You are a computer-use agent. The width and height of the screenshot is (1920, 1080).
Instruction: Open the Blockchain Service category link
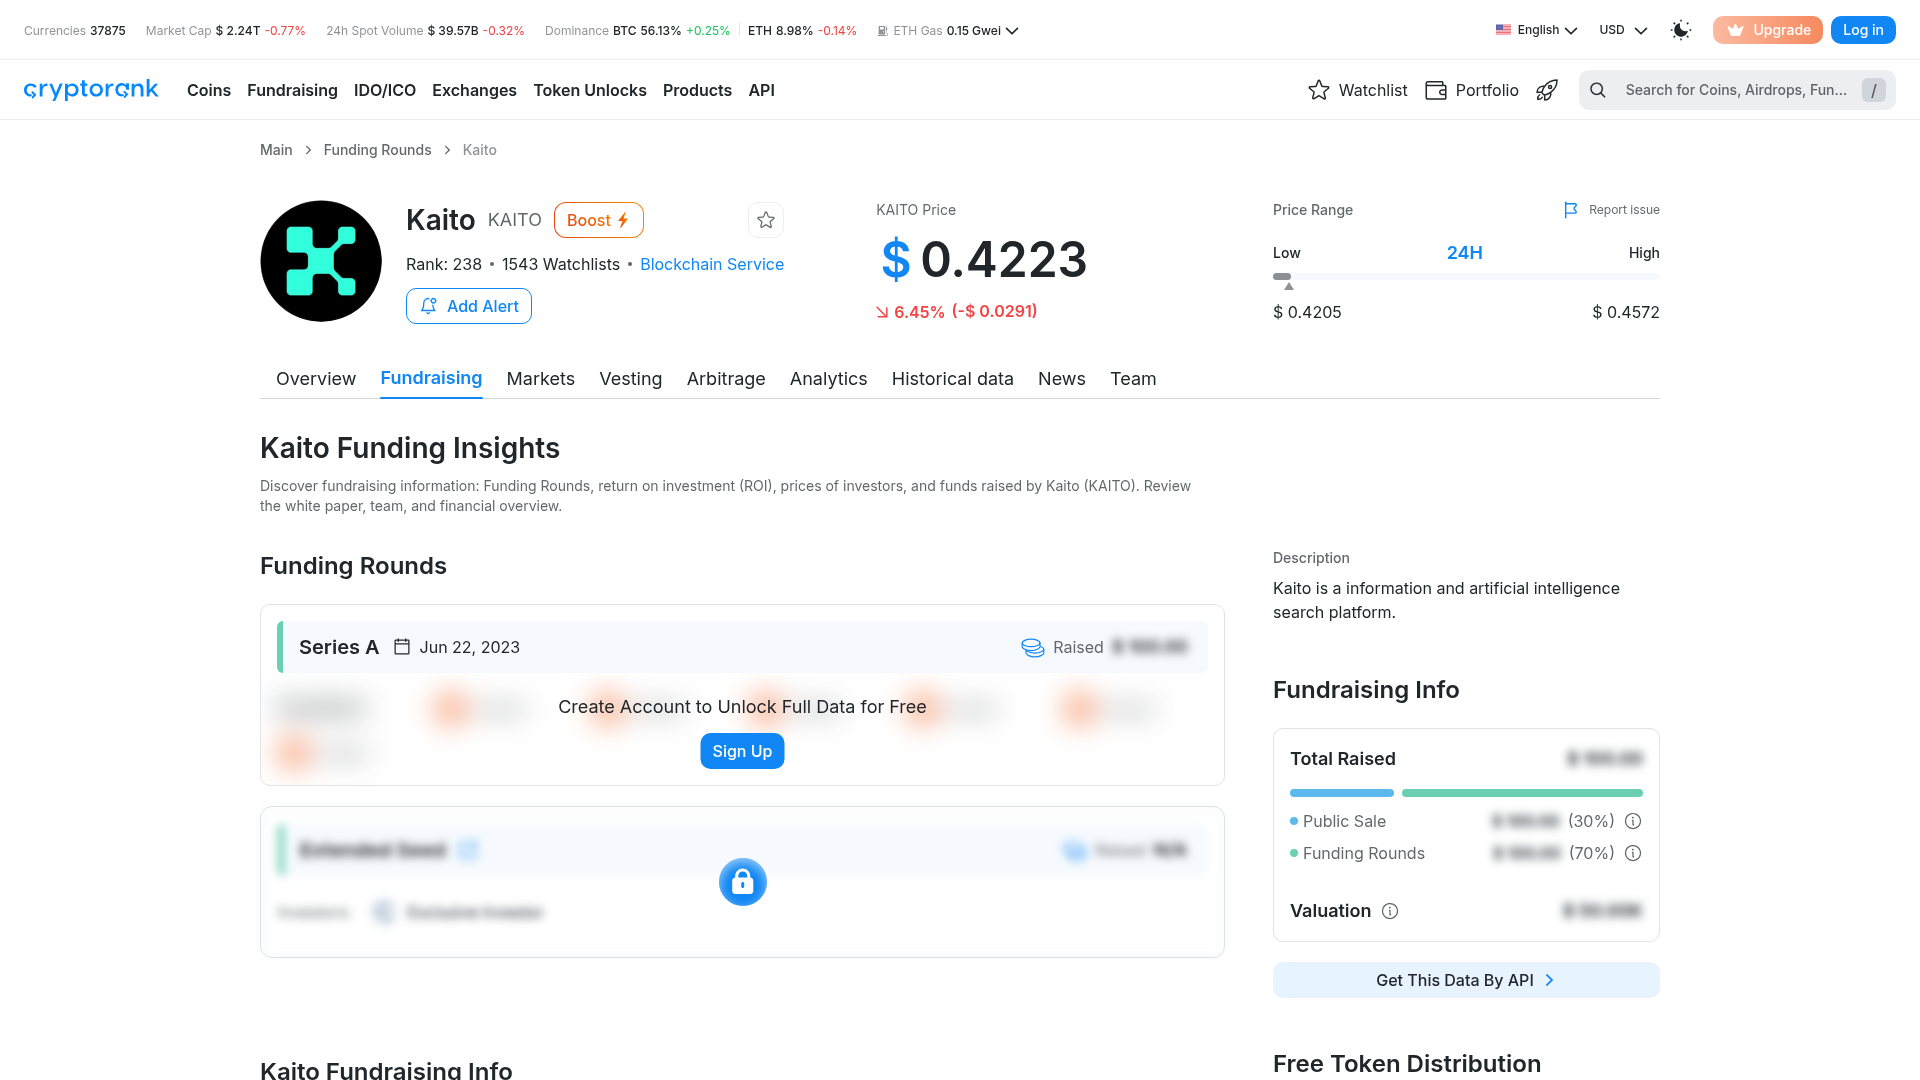712,264
